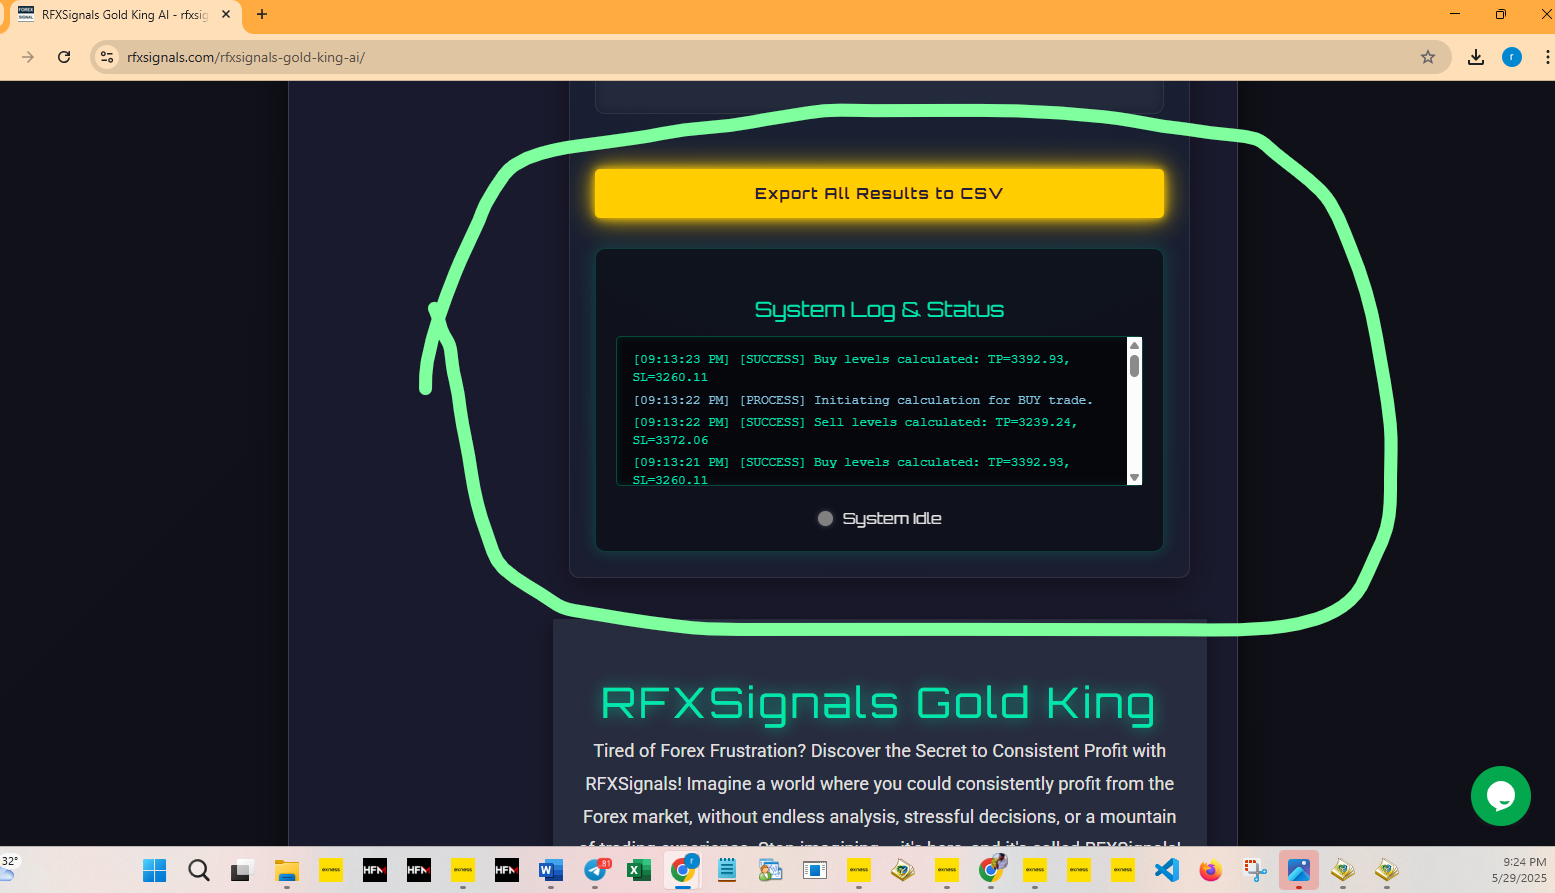Reload the page with refresh icon
The height and width of the screenshot is (893, 1555).
pyautogui.click(x=64, y=57)
